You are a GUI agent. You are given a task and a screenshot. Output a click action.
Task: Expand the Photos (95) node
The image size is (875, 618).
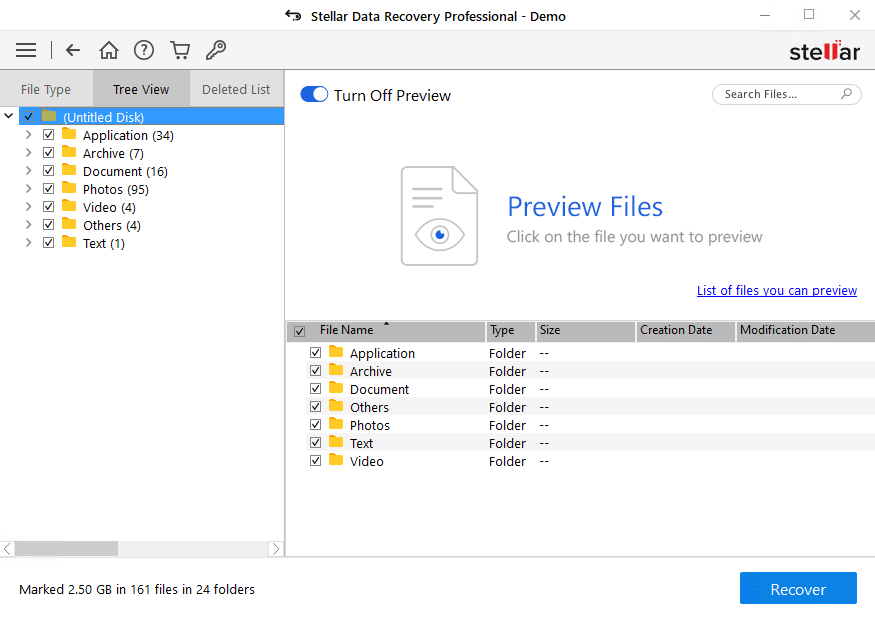(x=28, y=189)
